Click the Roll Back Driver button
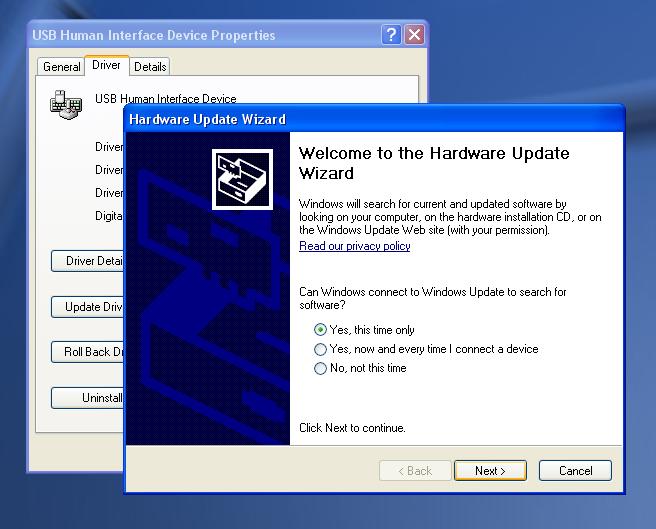The image size is (656, 529). tap(88, 352)
